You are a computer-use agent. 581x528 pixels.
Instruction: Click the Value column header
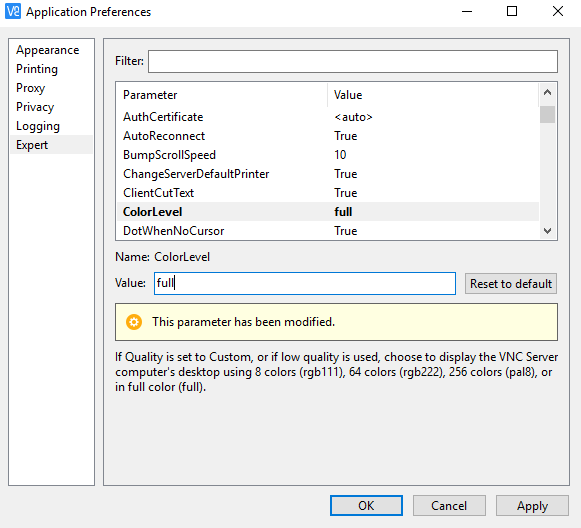coord(433,95)
